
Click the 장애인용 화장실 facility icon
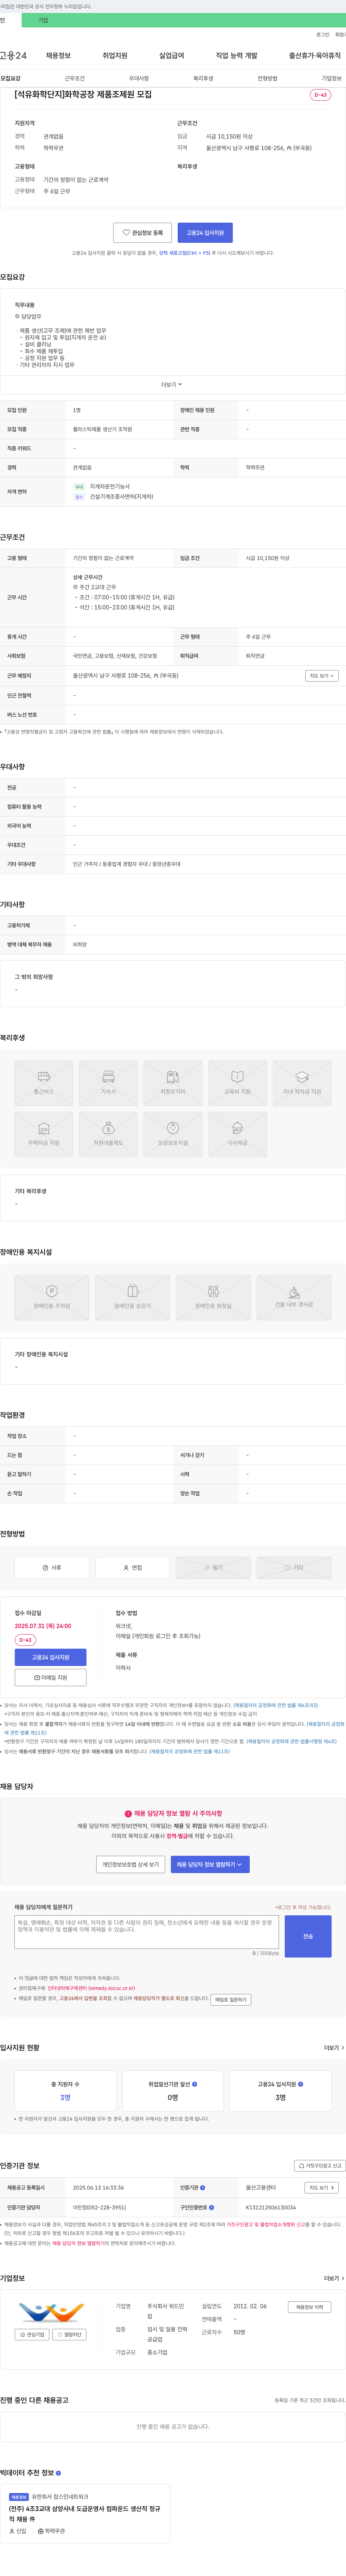click(213, 1297)
